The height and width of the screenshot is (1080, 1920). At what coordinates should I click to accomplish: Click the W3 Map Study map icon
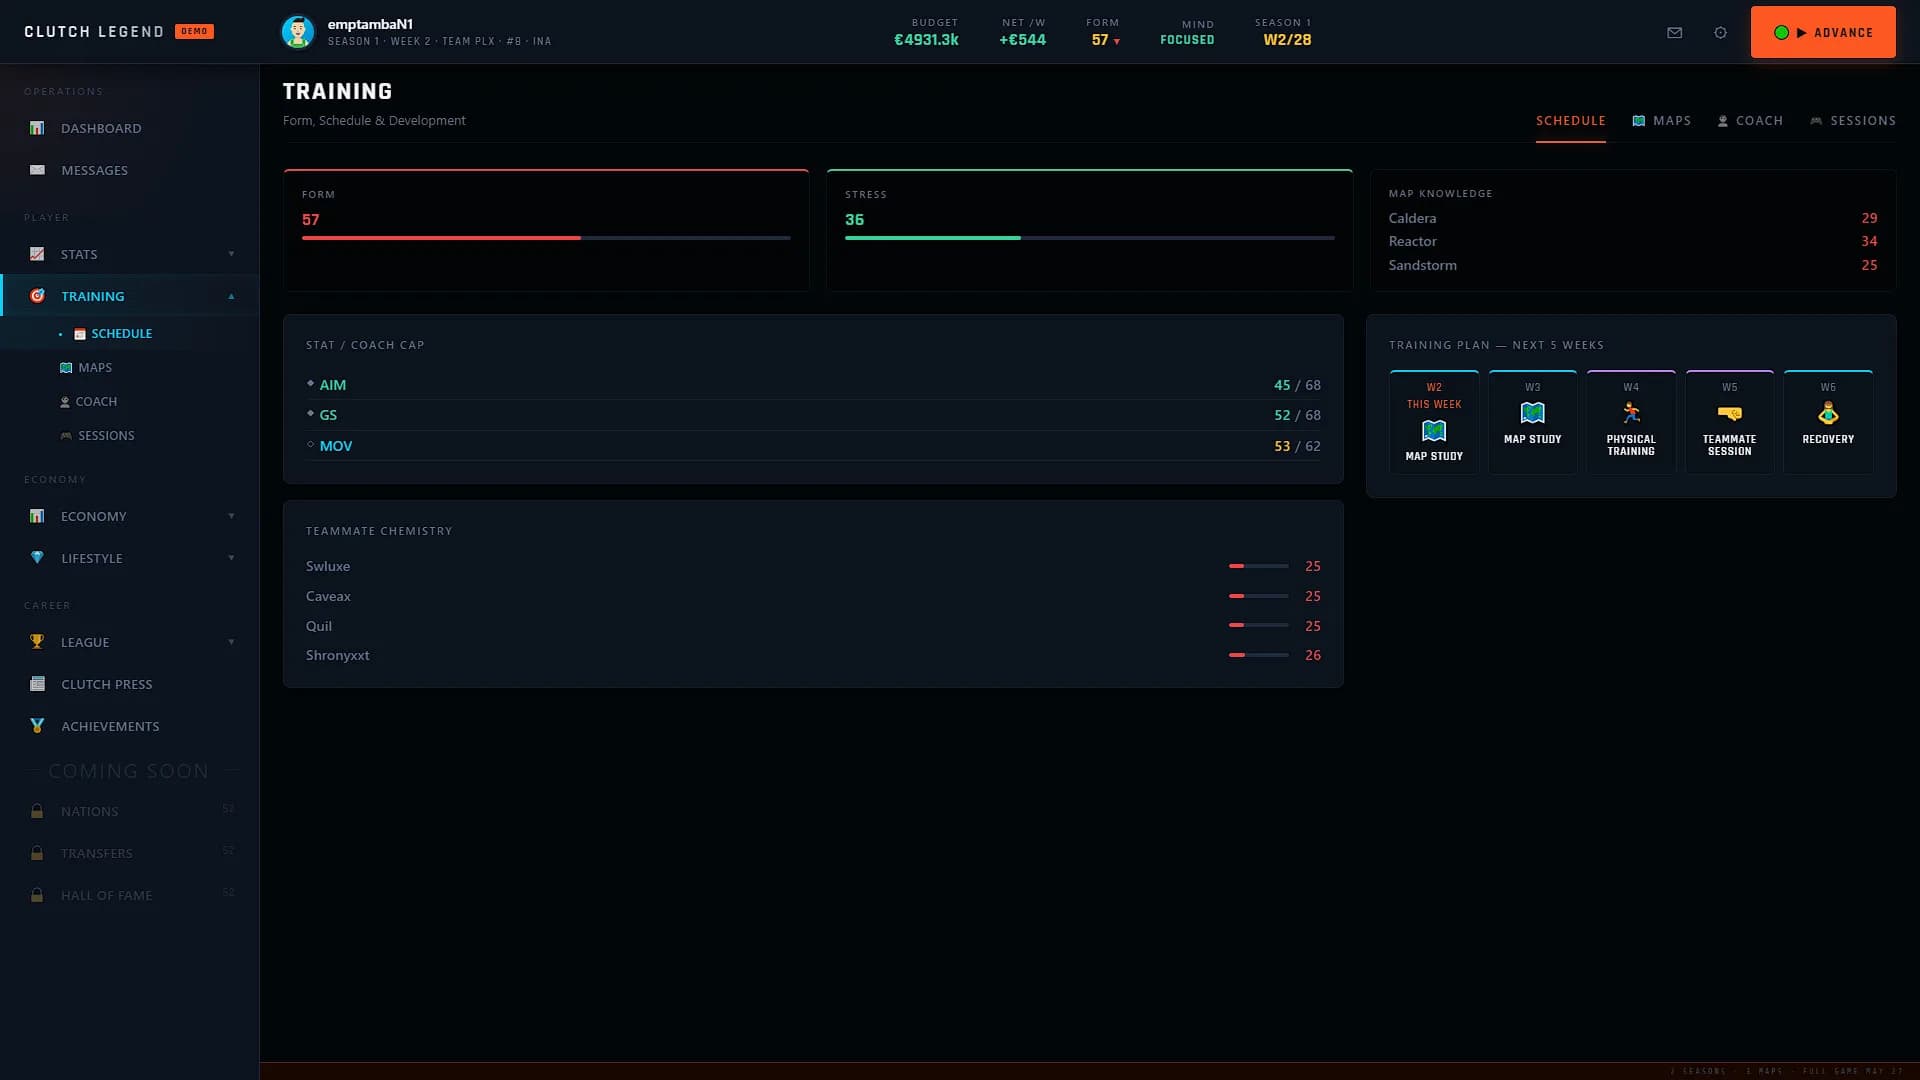point(1532,413)
